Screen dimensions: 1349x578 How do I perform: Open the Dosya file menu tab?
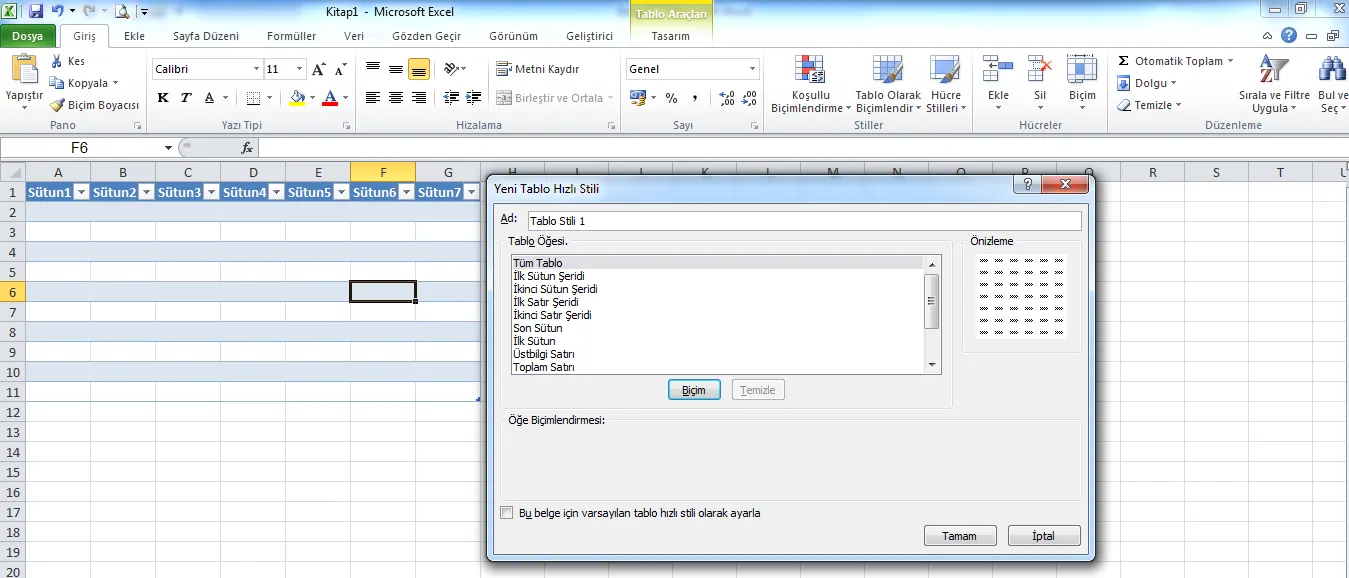coord(28,36)
